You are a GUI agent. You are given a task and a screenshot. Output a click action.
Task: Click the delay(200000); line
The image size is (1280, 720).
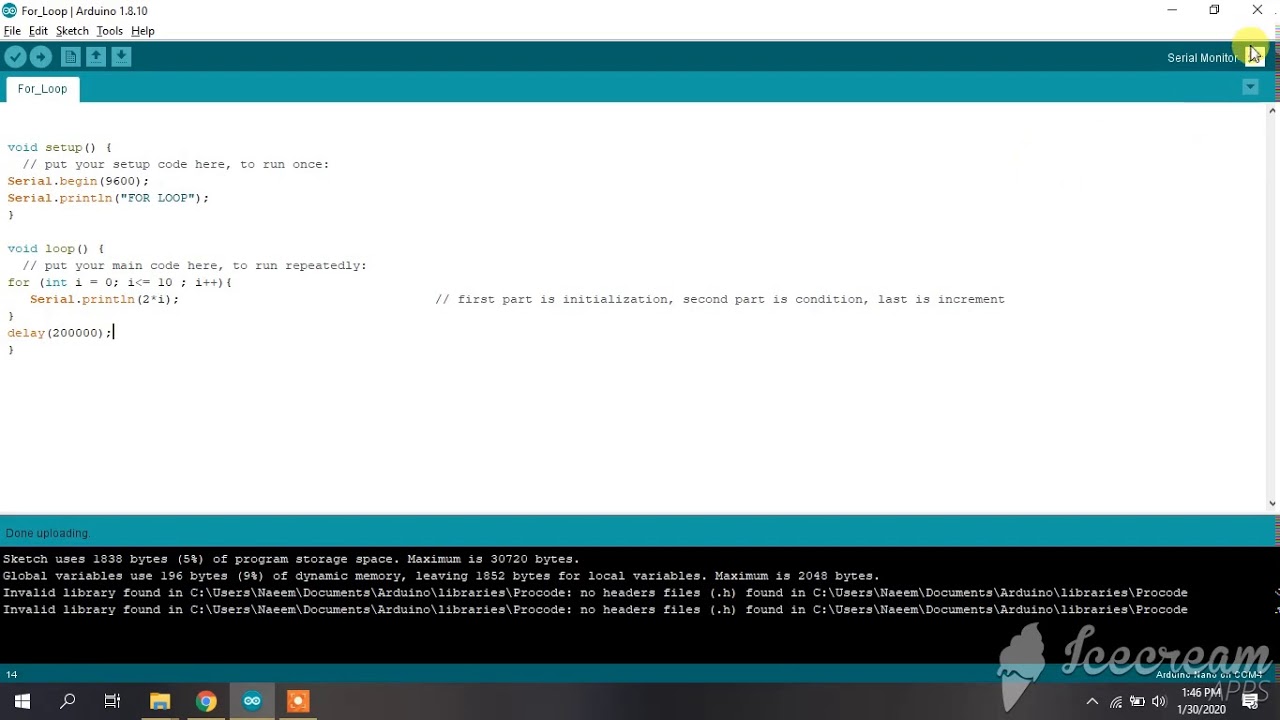[x=60, y=333]
